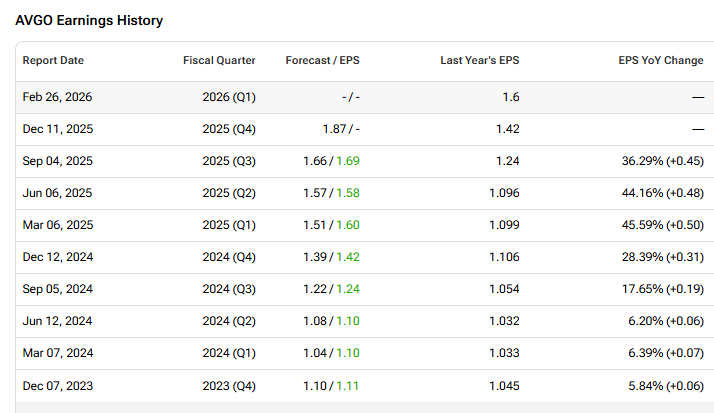Click the Last Year's EPS column header
The image size is (714, 413).
point(479,61)
